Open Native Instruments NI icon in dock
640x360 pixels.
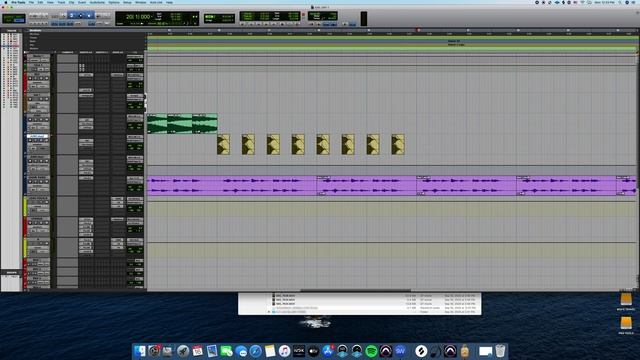coord(299,351)
